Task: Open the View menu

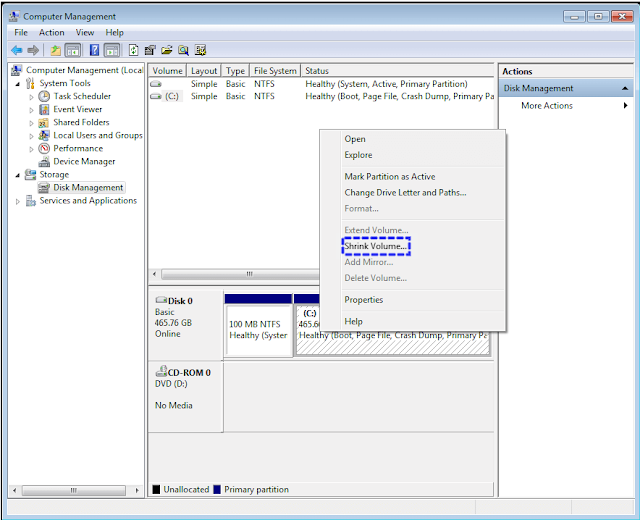Action: tap(85, 33)
